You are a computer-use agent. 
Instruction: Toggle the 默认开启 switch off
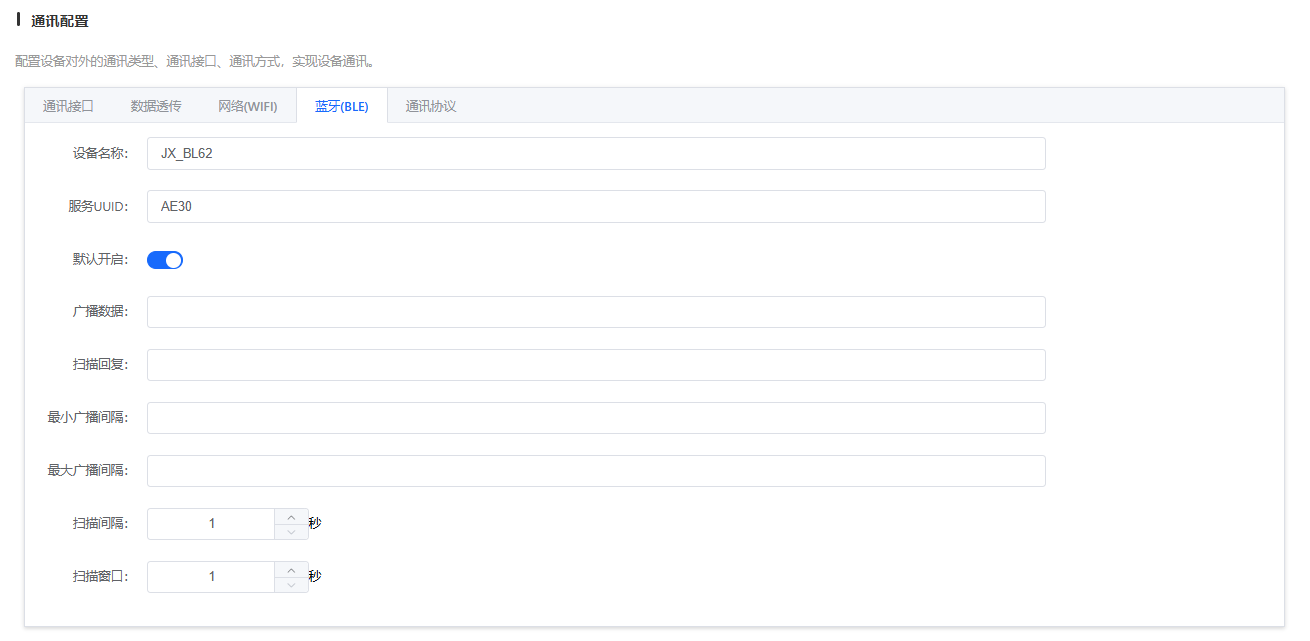165,260
